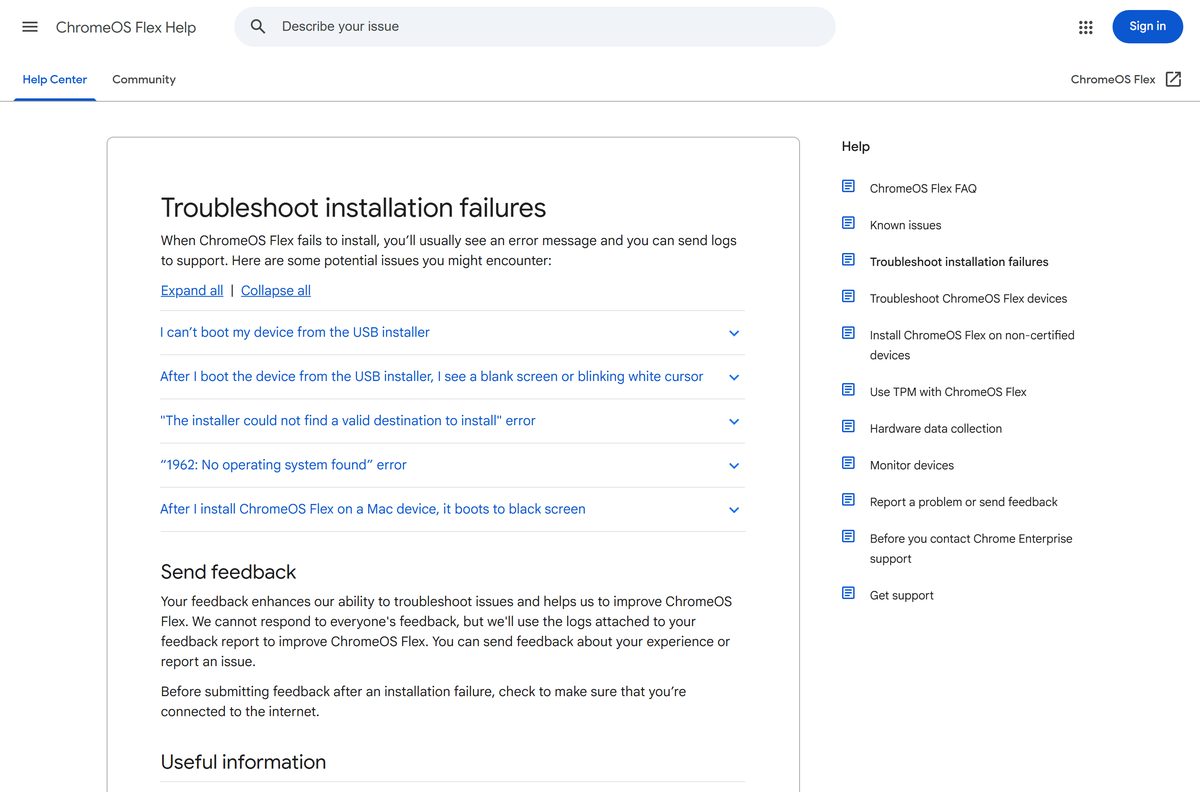Click the "Troubleshoot installation failures" page heading

[x=354, y=208]
